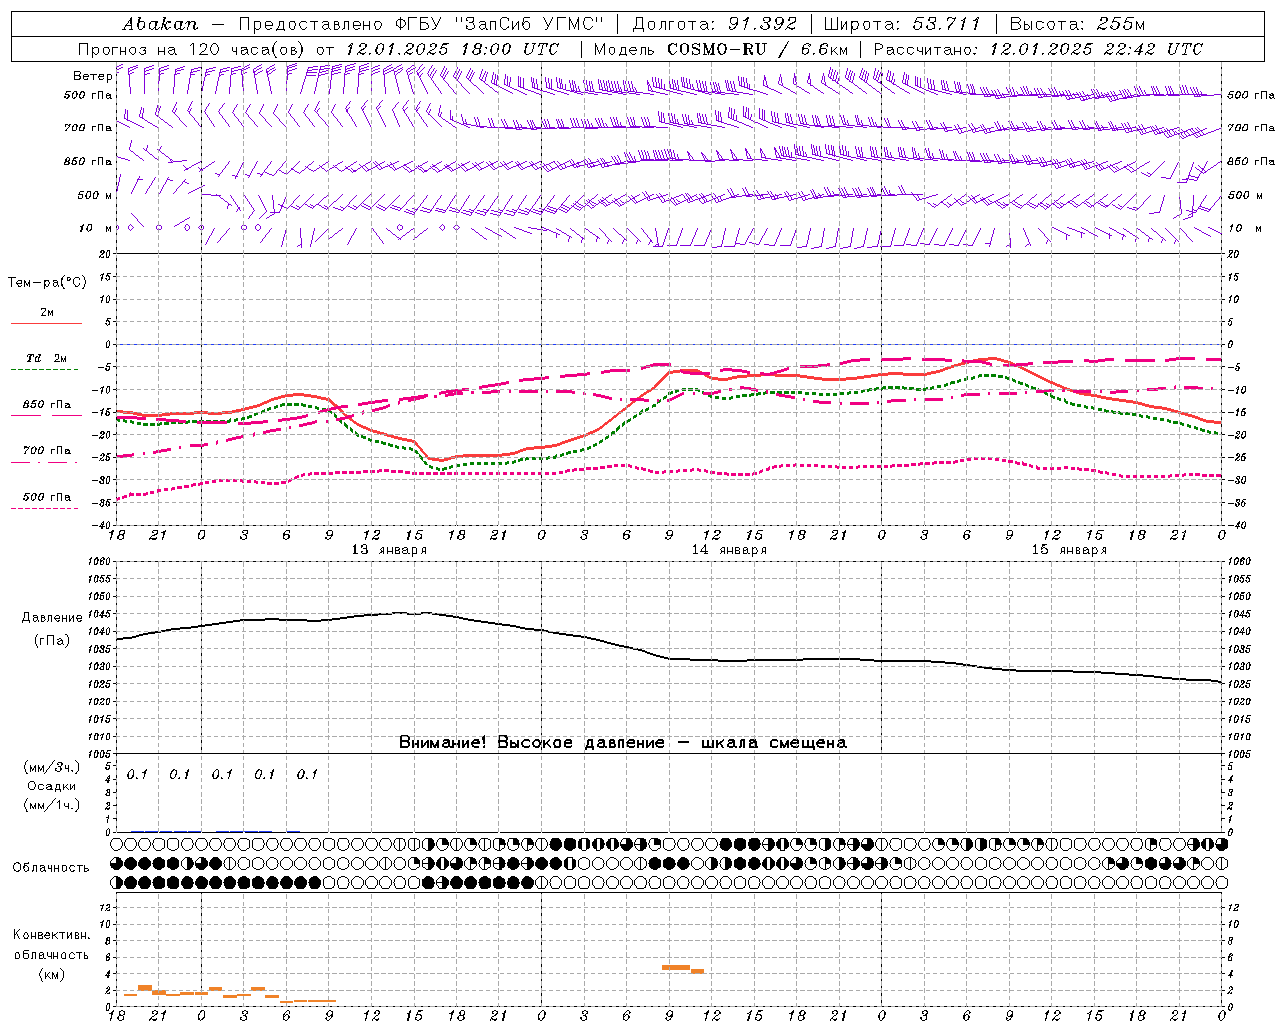Click the "Рассчитано: 12.01.2025 22:42 UTC" computed time
Screen dimensions: 1280x1024
1038,49
